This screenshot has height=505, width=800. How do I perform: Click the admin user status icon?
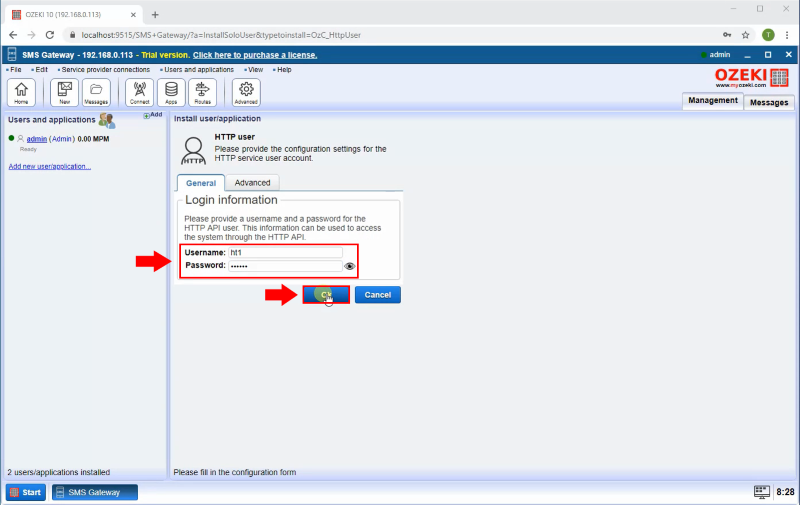point(704,55)
